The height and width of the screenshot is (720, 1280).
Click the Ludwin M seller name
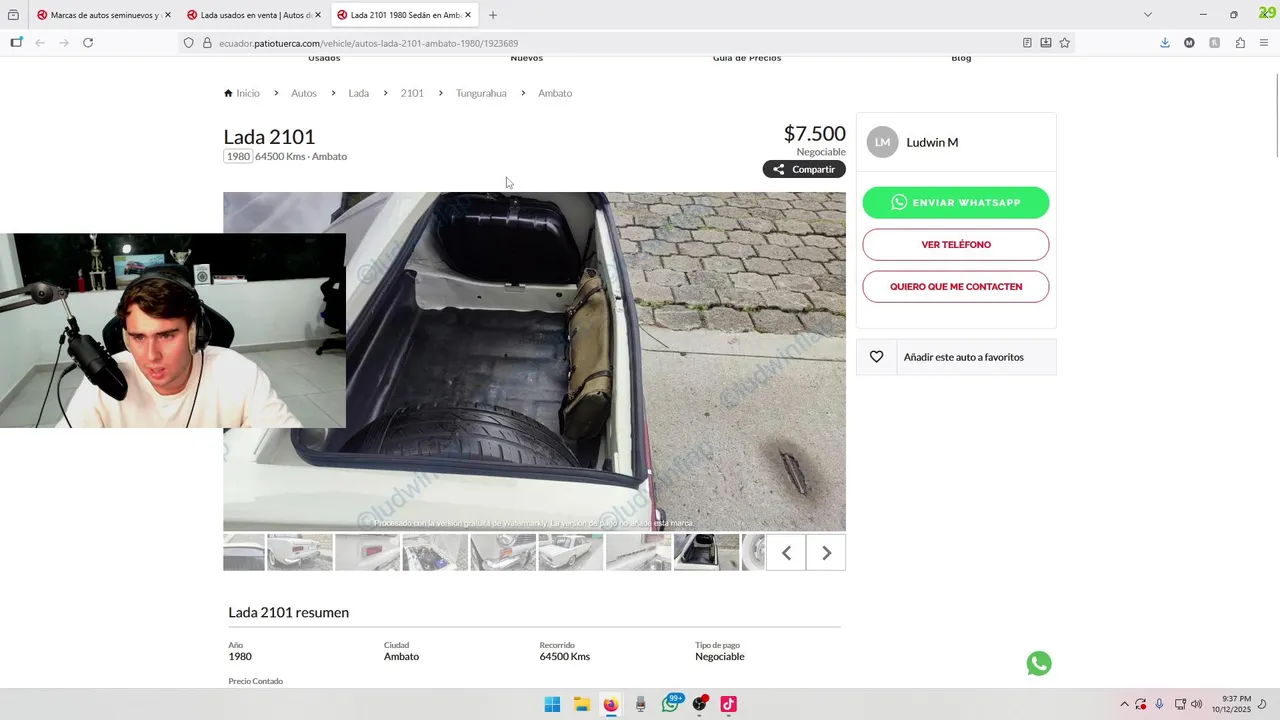click(932, 142)
